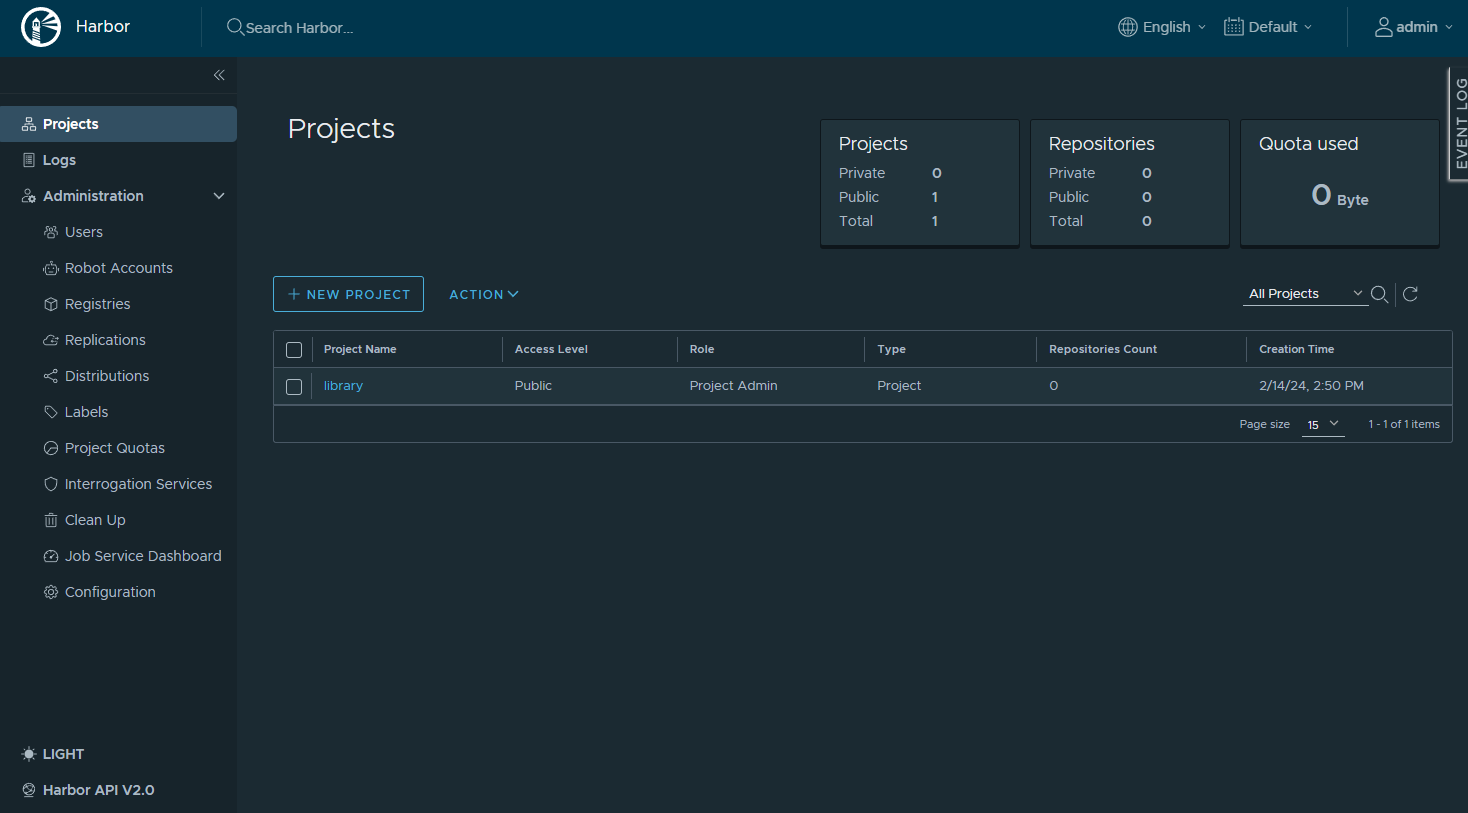
Task: Click the Administration gear-user icon
Action: 29,196
